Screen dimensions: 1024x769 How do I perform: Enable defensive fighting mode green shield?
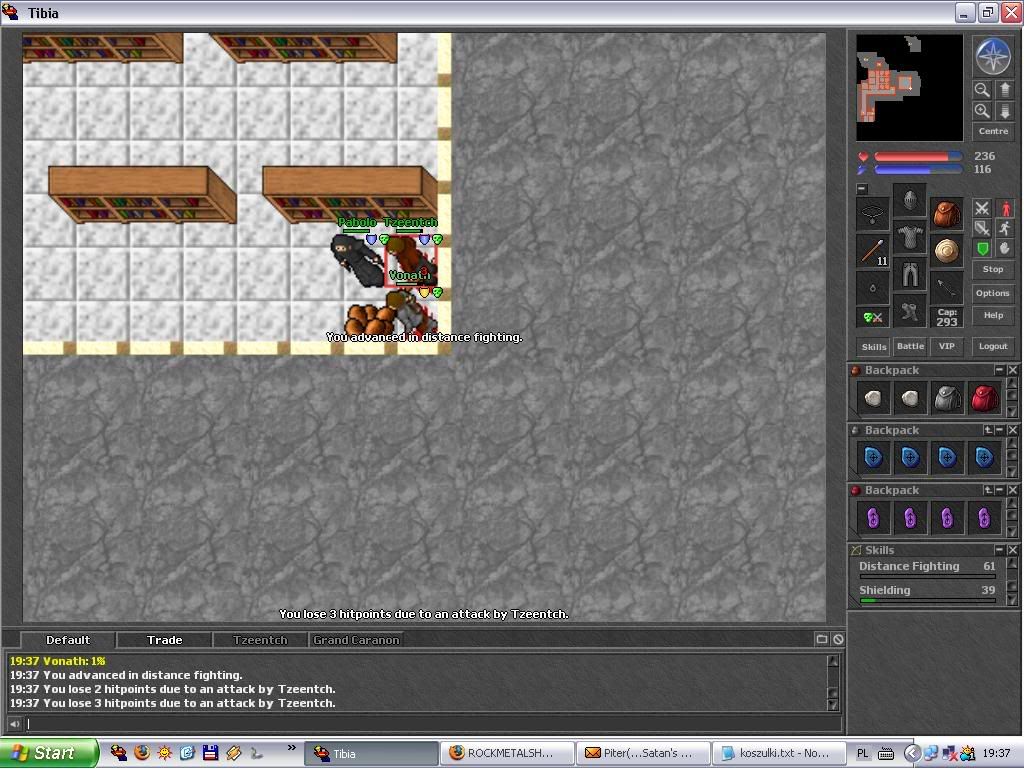tap(982, 248)
